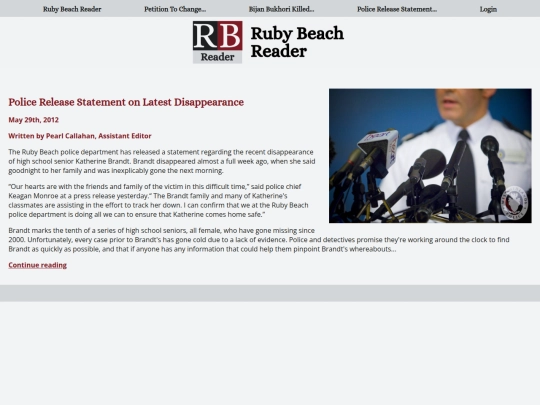Click the Ruby Beach Reader site title
The width and height of the screenshot is (540, 405).
coord(297,42)
